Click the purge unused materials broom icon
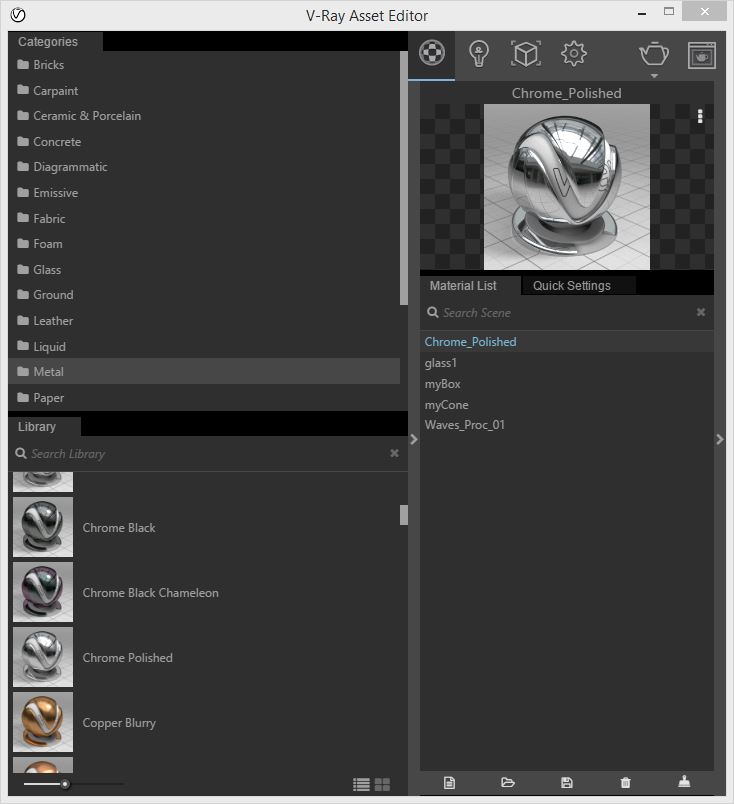Screen dimensions: 734x804 [684, 781]
